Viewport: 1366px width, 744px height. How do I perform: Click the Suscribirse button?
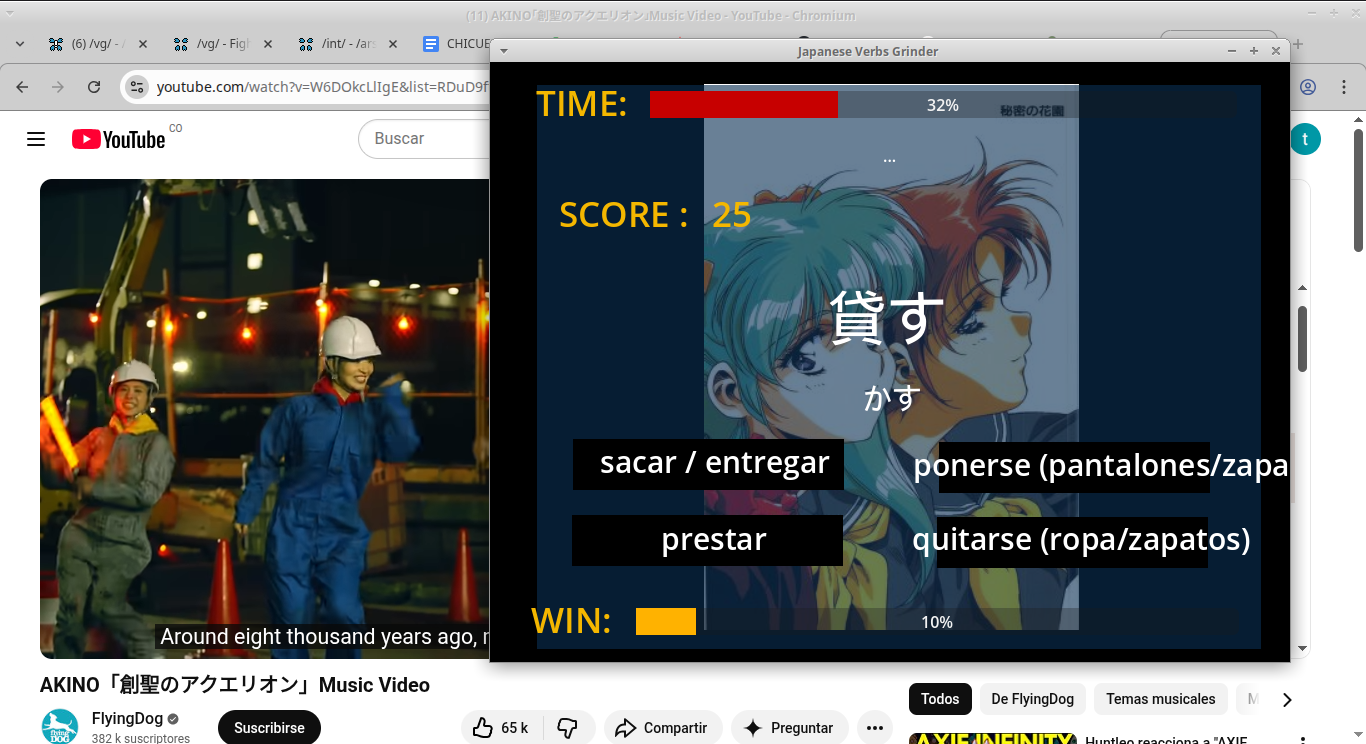click(269, 728)
